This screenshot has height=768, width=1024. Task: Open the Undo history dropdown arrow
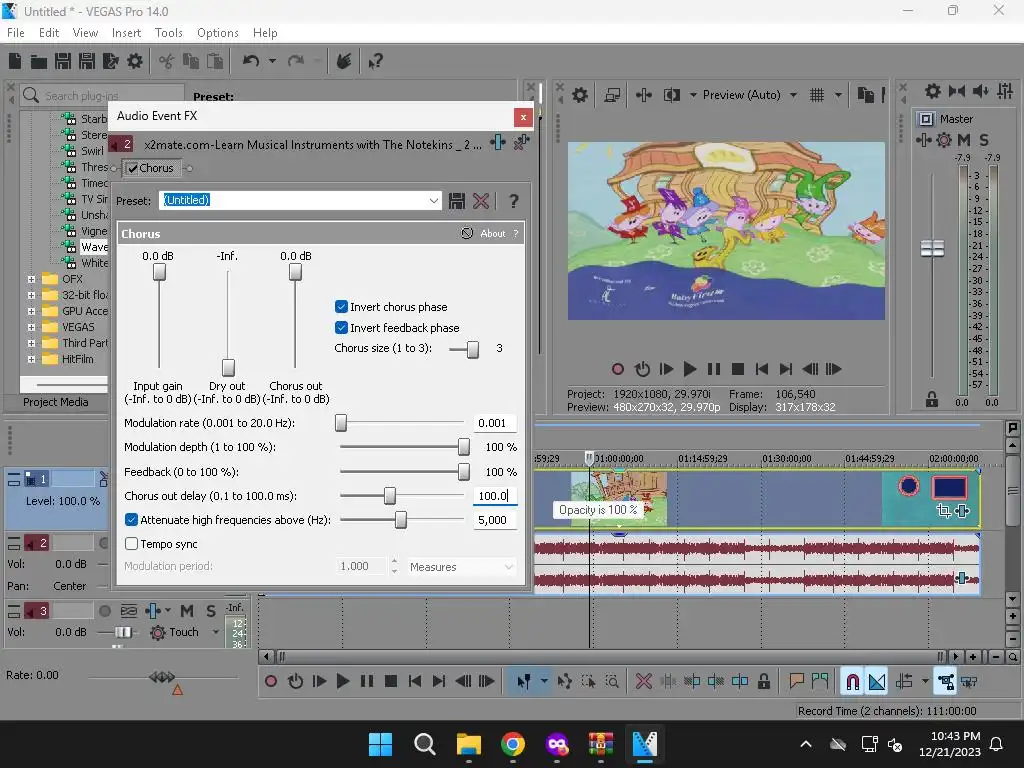click(x=272, y=61)
